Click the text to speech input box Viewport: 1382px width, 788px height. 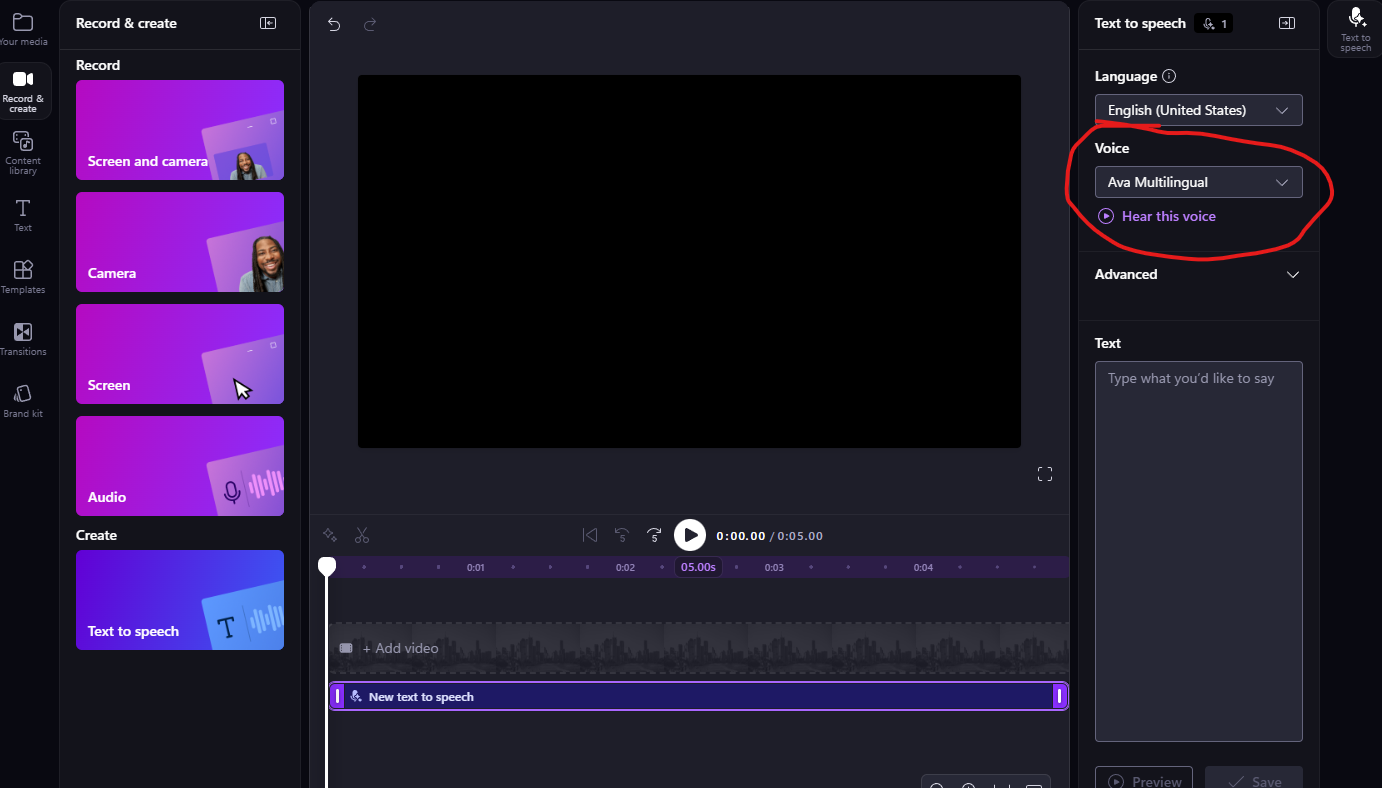click(1198, 551)
